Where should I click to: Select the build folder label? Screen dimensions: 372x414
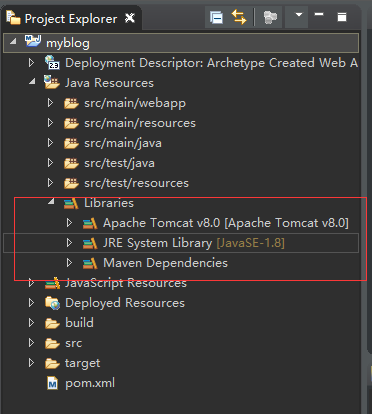(x=79, y=323)
